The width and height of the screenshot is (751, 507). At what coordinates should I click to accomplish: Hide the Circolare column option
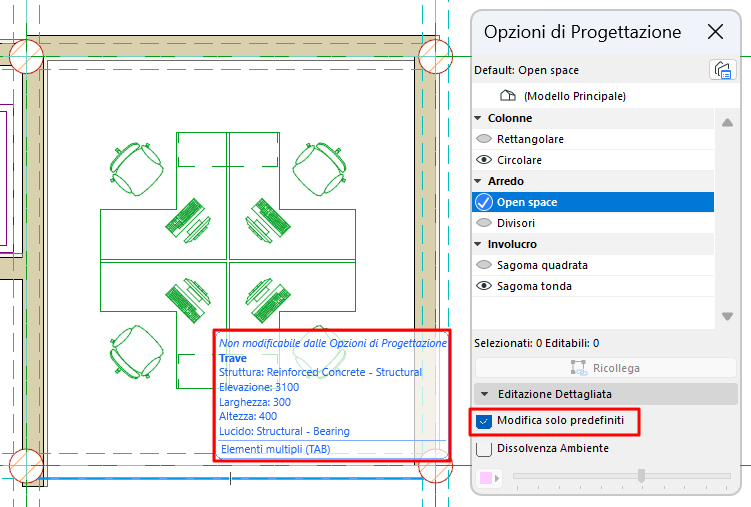click(x=484, y=160)
